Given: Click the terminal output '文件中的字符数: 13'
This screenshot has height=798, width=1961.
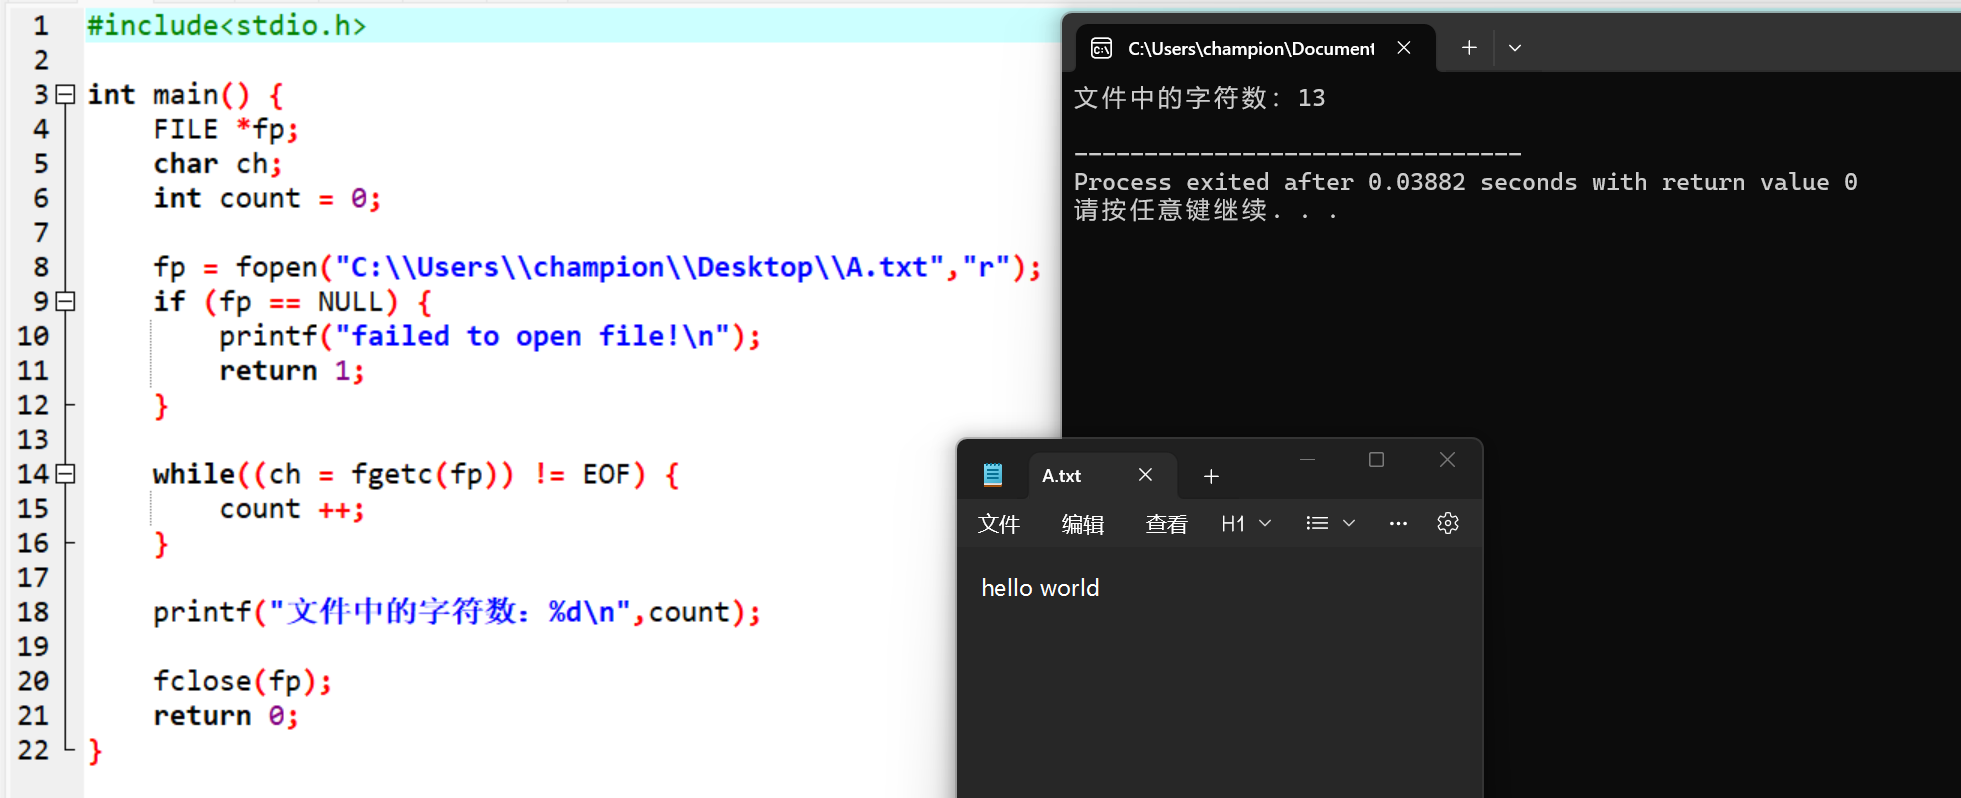Looking at the screenshot, I should tap(1200, 98).
